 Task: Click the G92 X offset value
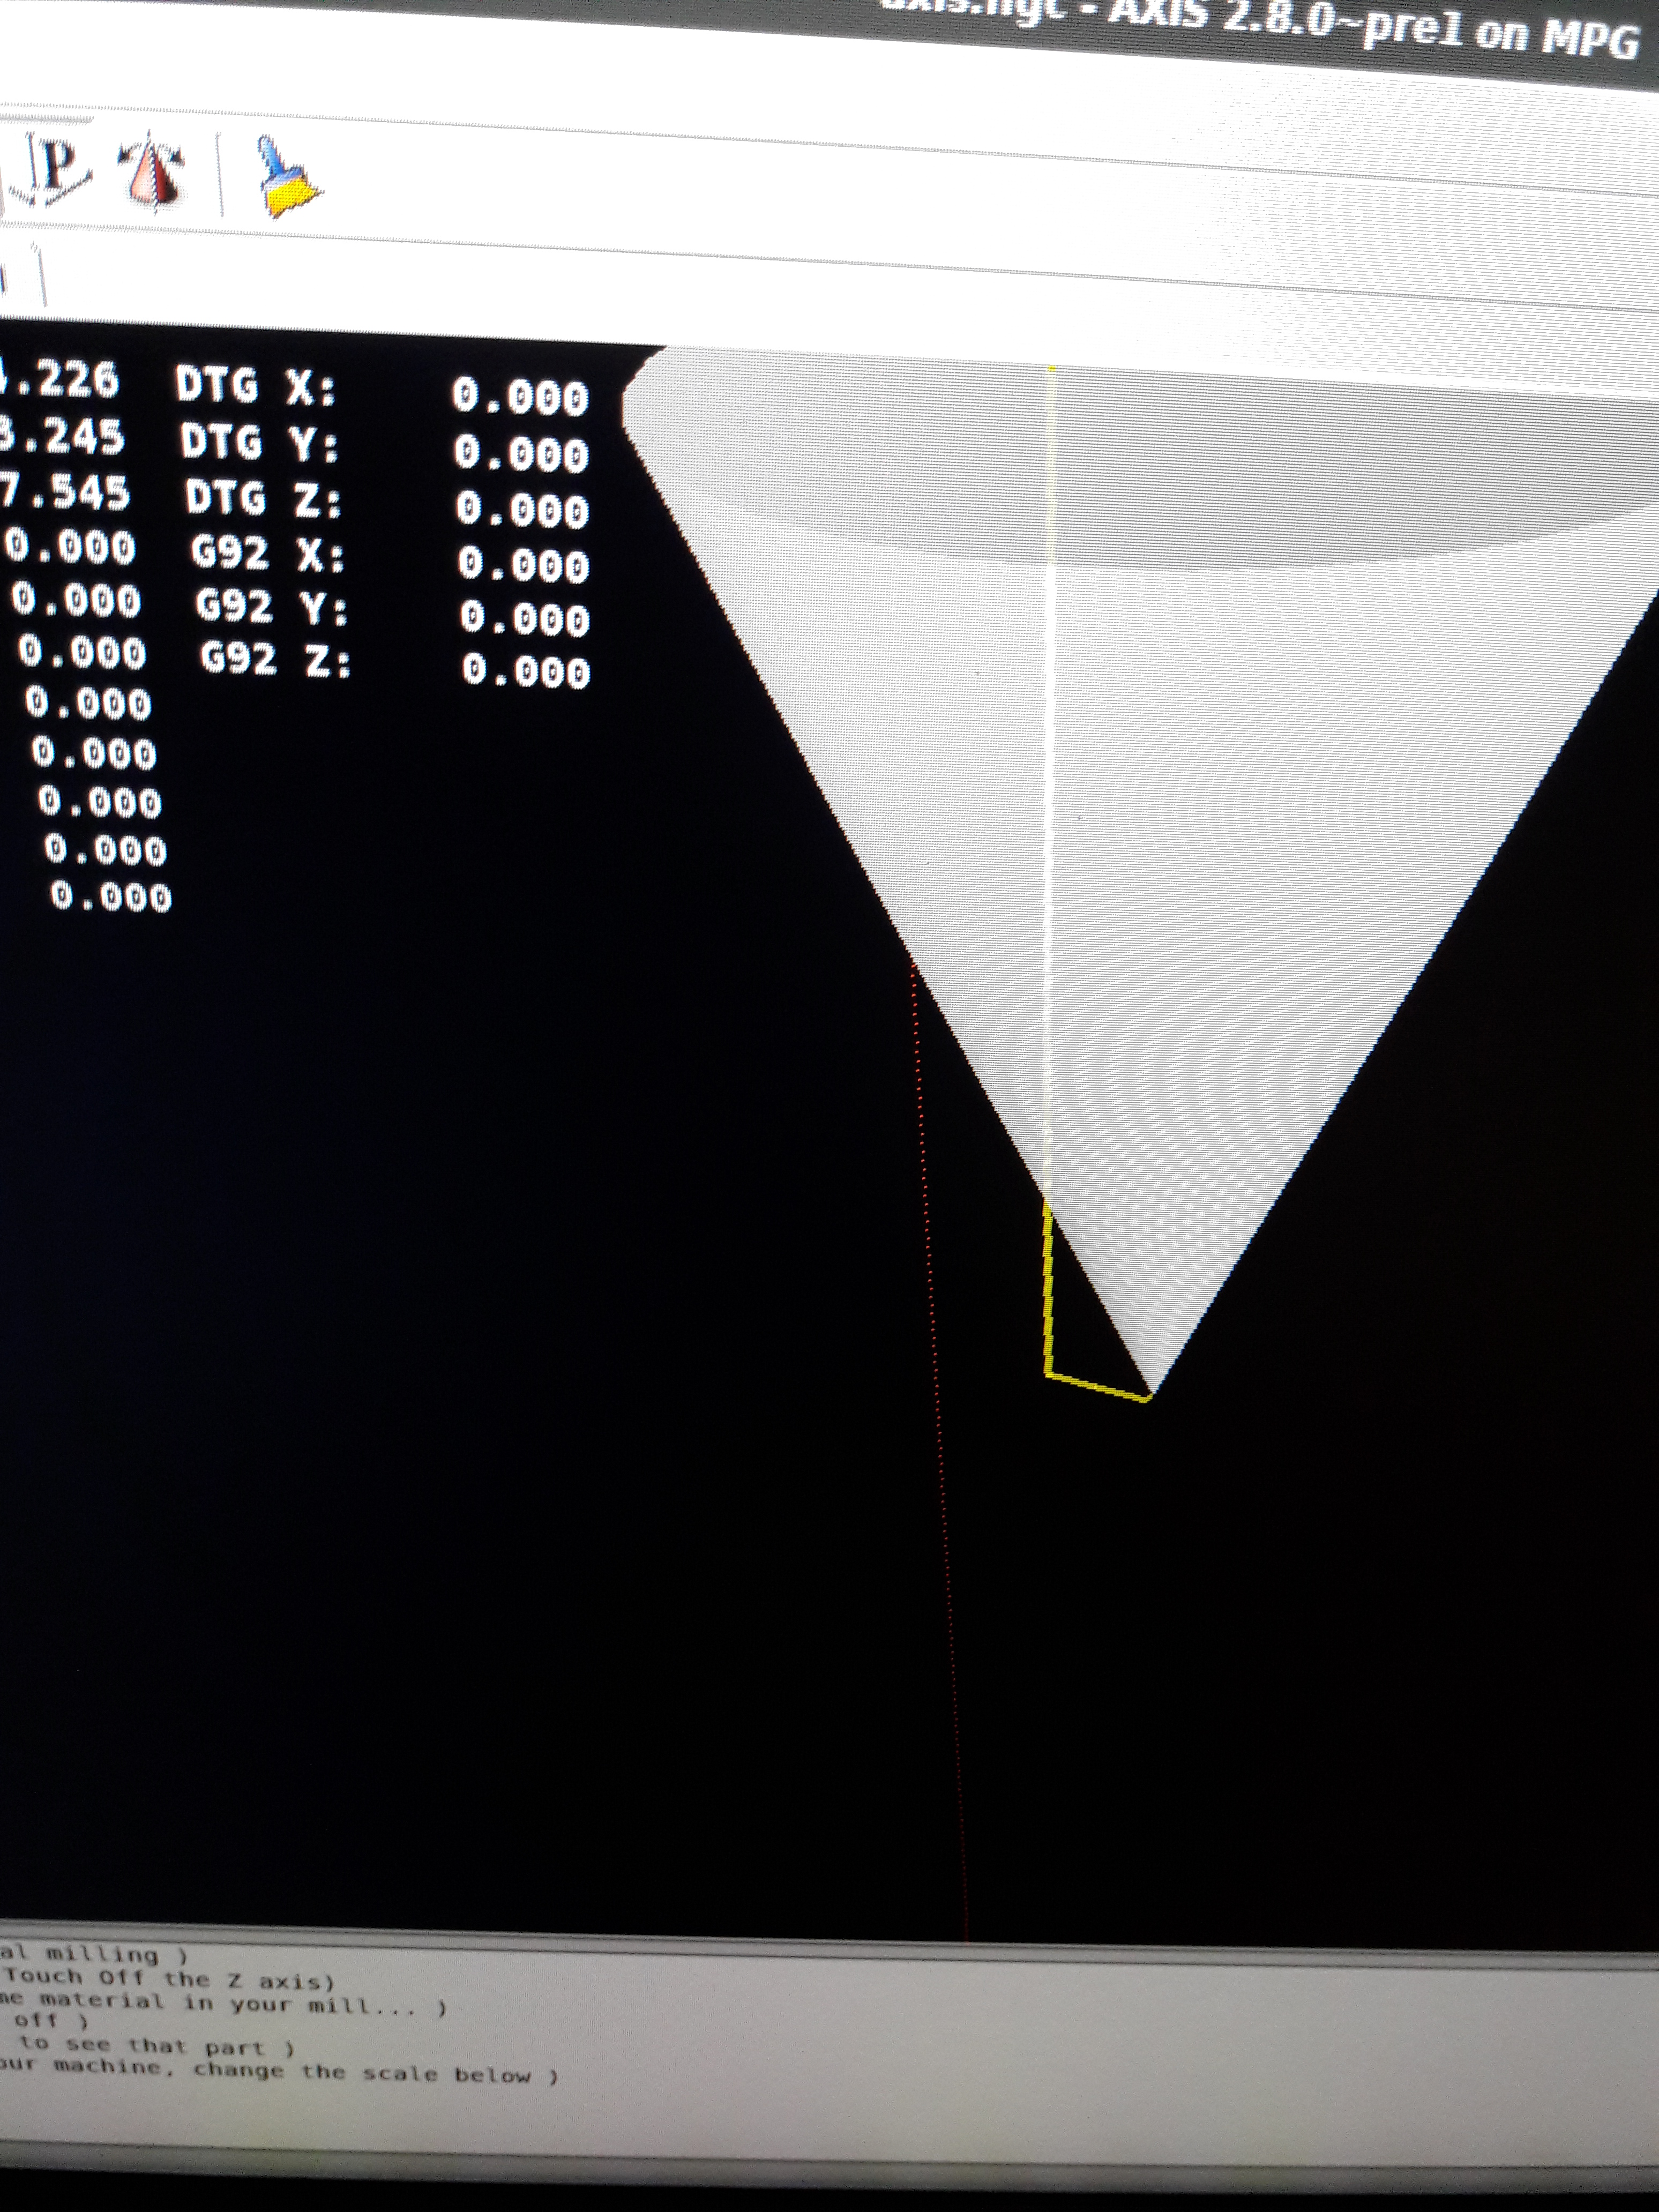click(x=523, y=565)
